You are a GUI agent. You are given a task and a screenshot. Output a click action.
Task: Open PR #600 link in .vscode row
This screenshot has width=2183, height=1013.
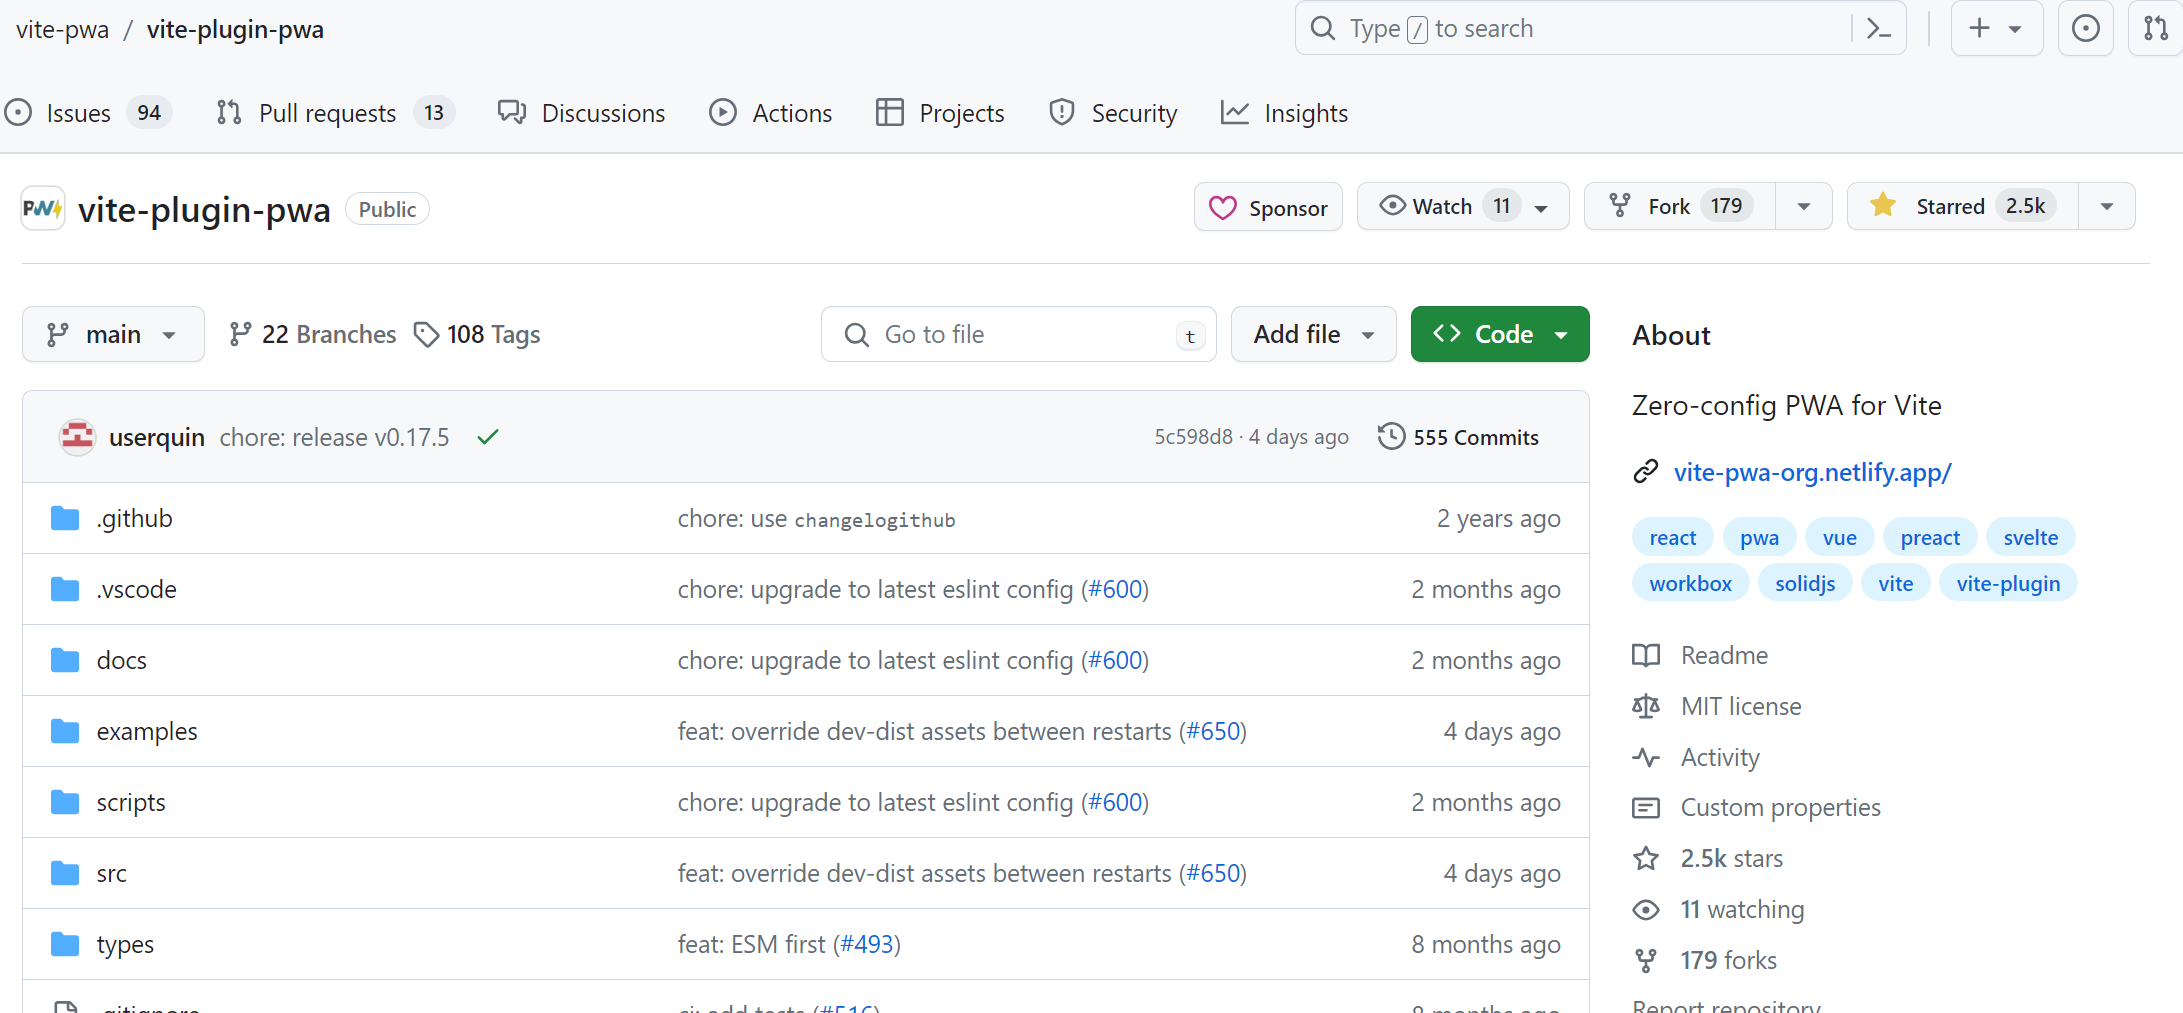point(1115,589)
